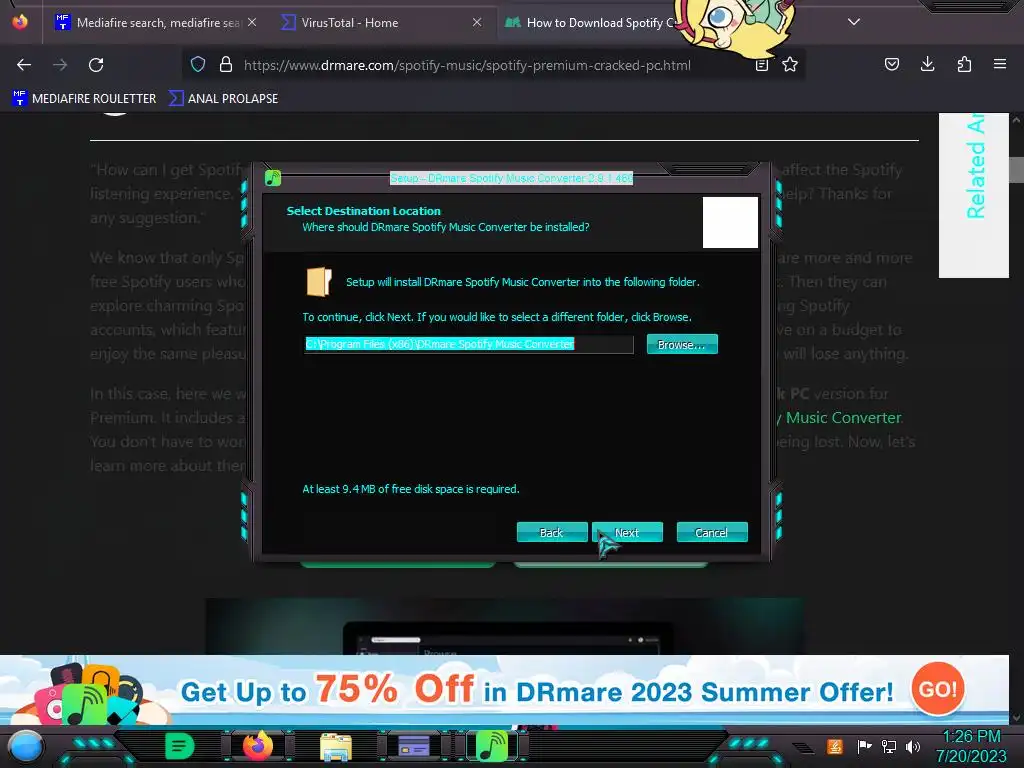1024x768 pixels.
Task: Open the clock showing 1:26 PM
Action: [x=971, y=746]
